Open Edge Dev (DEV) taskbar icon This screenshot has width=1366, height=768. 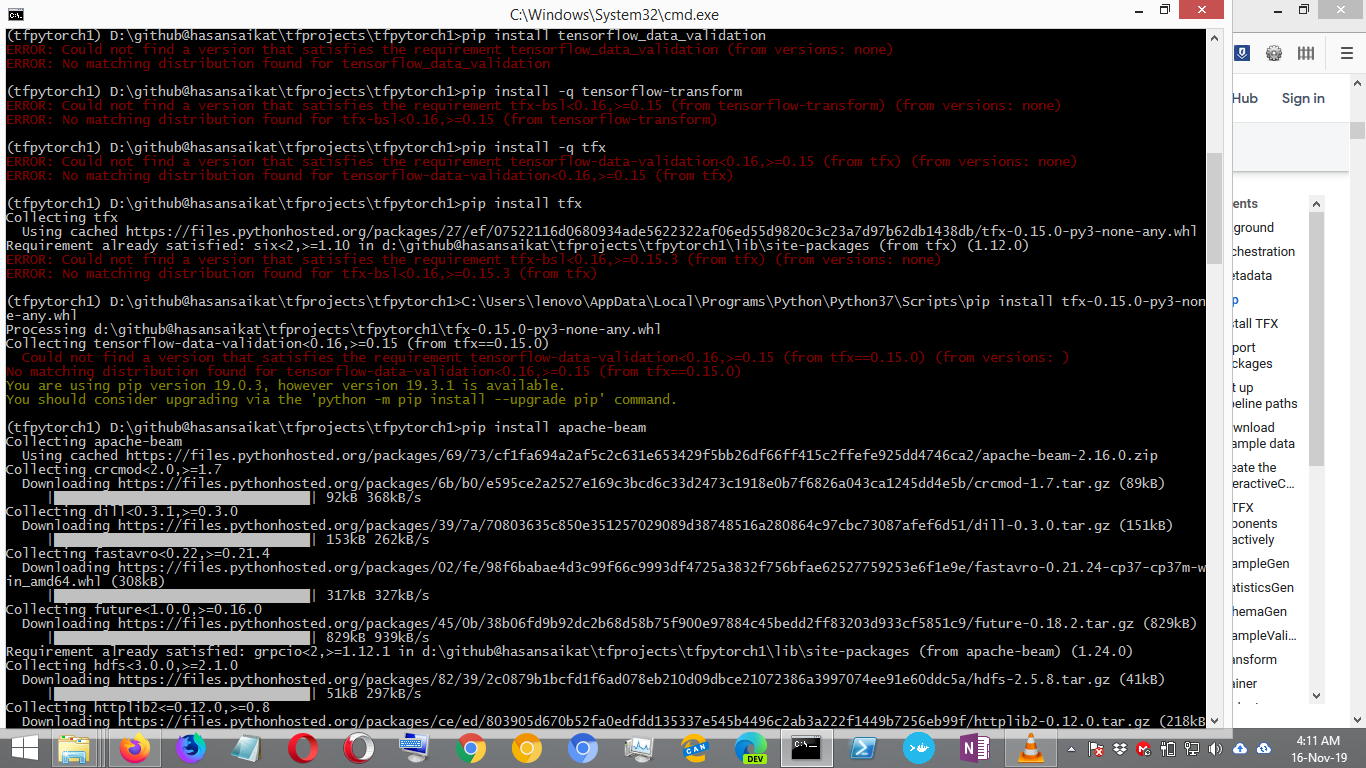click(x=751, y=749)
